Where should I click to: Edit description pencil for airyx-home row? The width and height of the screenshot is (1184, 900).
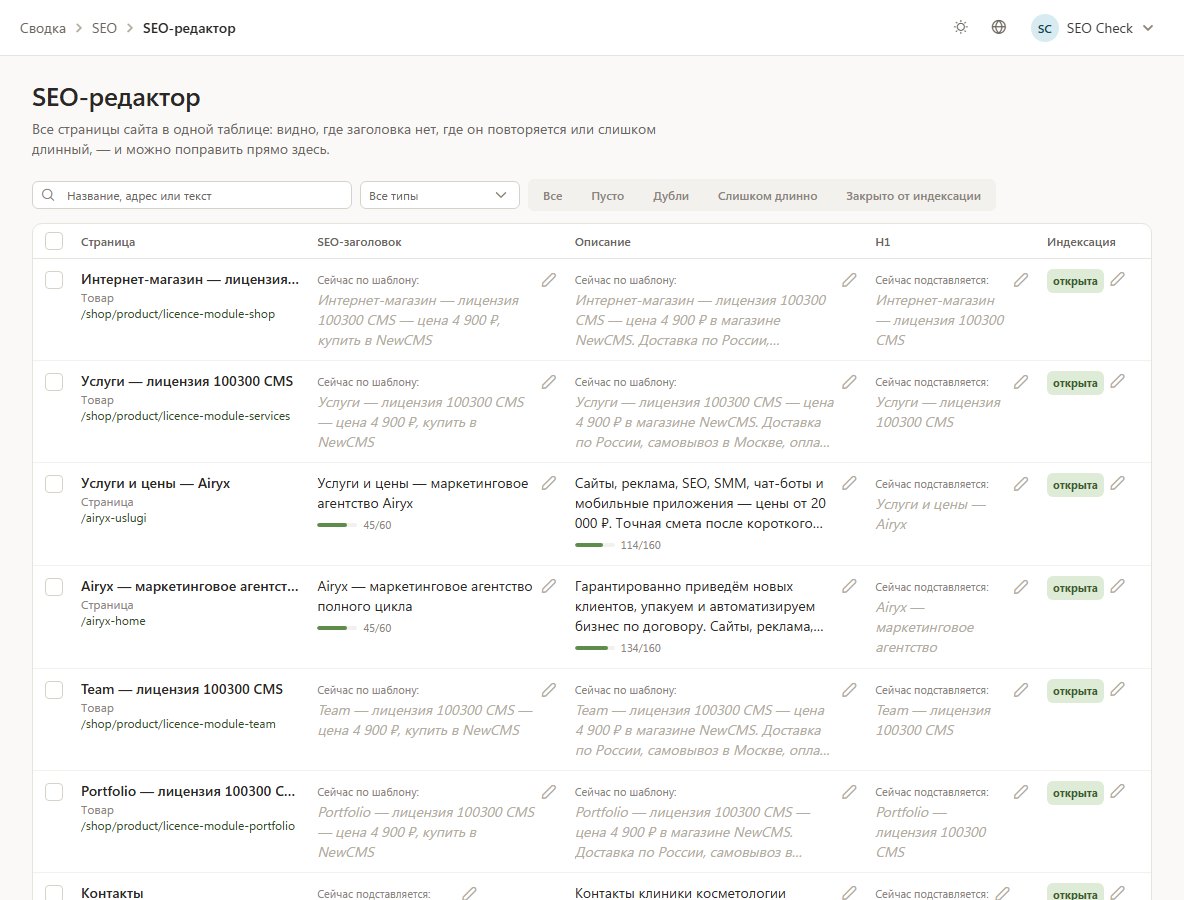(x=849, y=586)
